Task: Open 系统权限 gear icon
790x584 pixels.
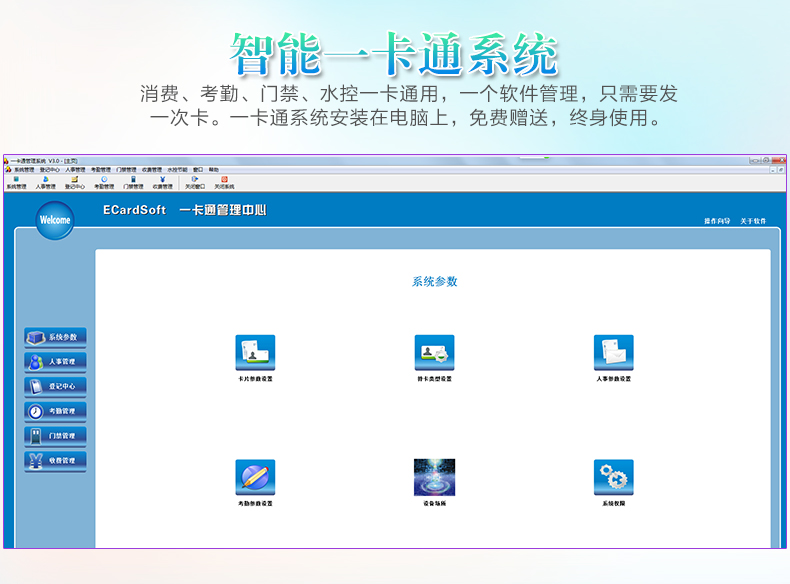Action: click(613, 477)
